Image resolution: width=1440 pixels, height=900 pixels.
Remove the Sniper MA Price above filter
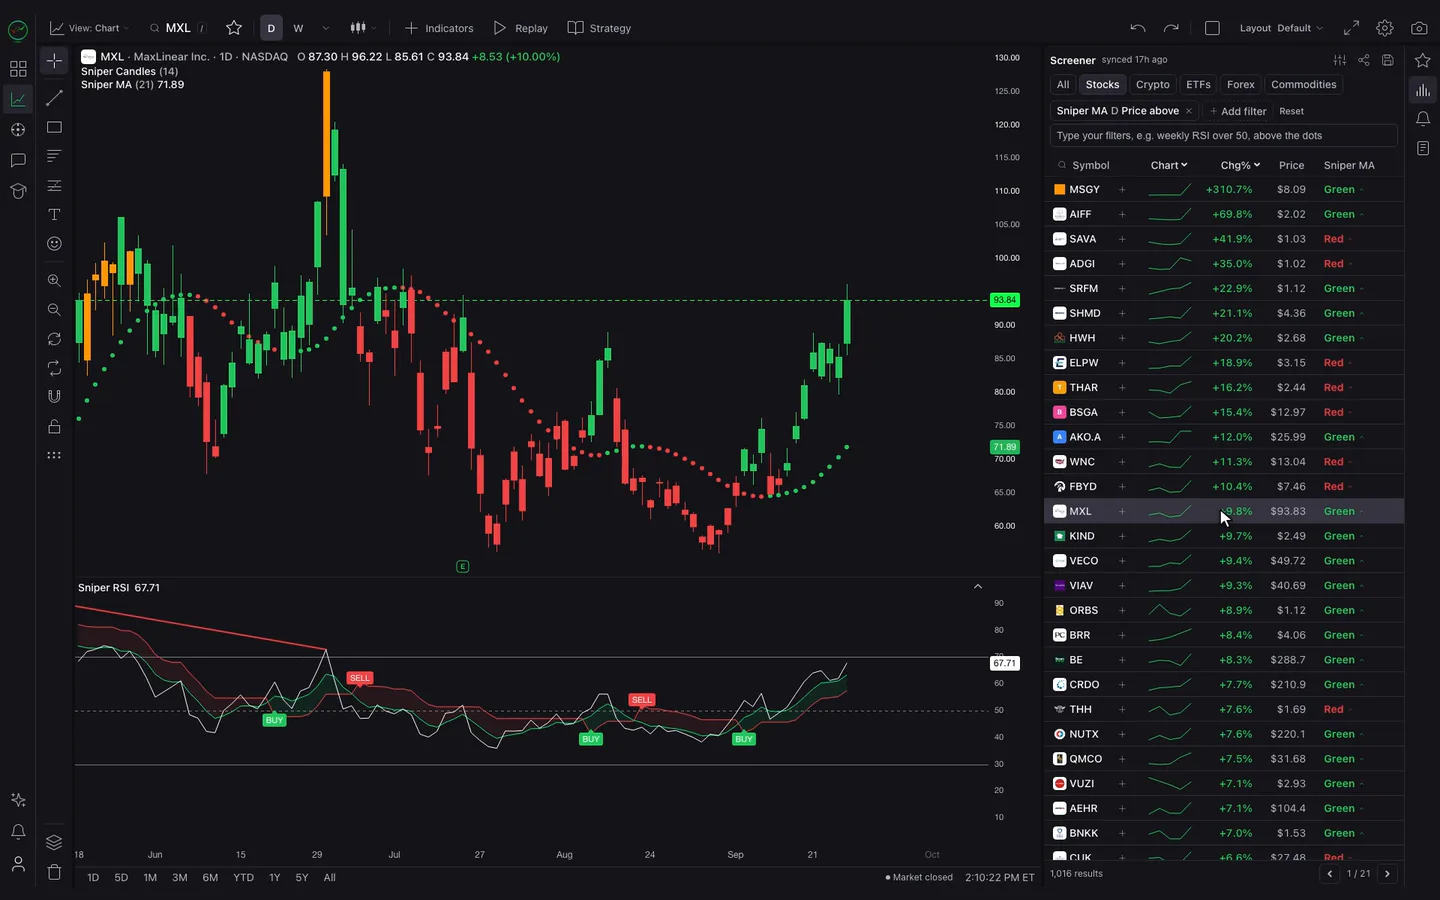(1188, 111)
